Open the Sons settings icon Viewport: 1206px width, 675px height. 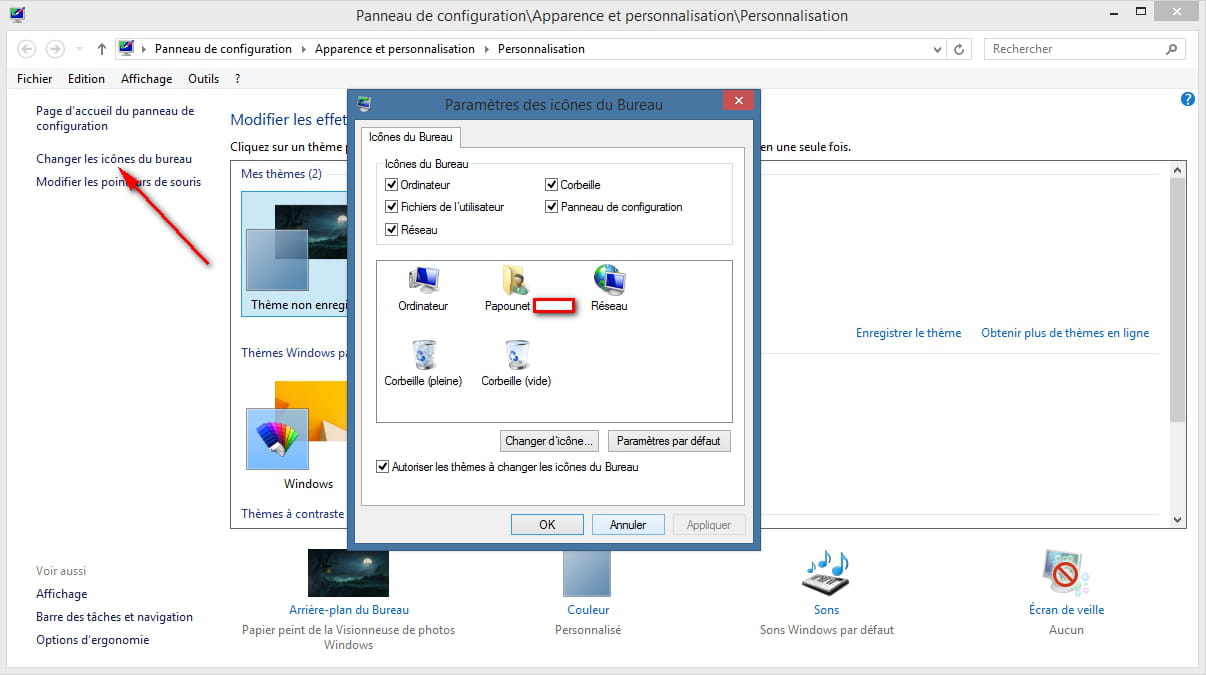(826, 573)
